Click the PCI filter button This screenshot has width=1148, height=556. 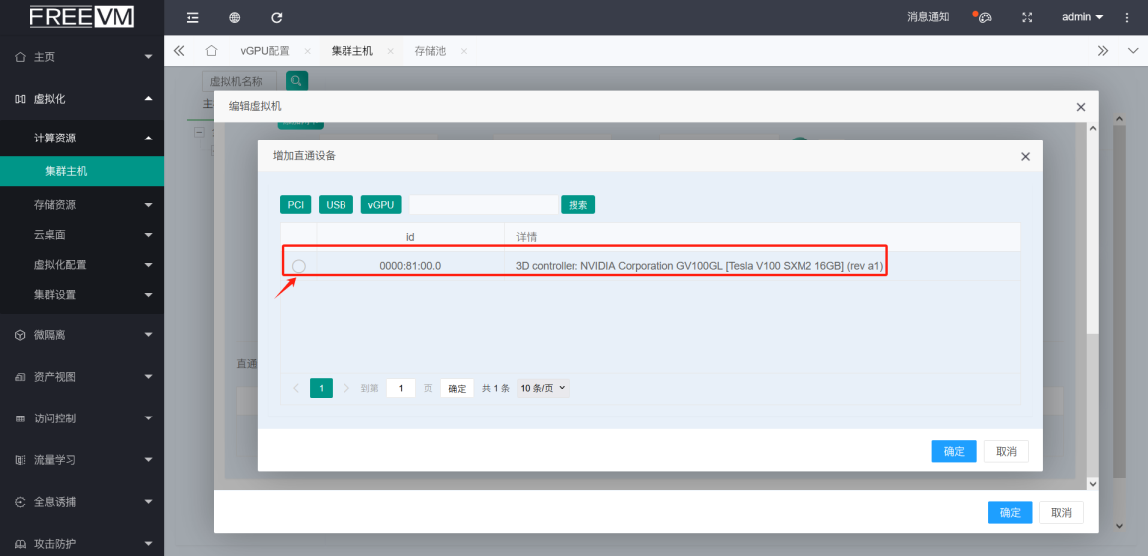296,205
